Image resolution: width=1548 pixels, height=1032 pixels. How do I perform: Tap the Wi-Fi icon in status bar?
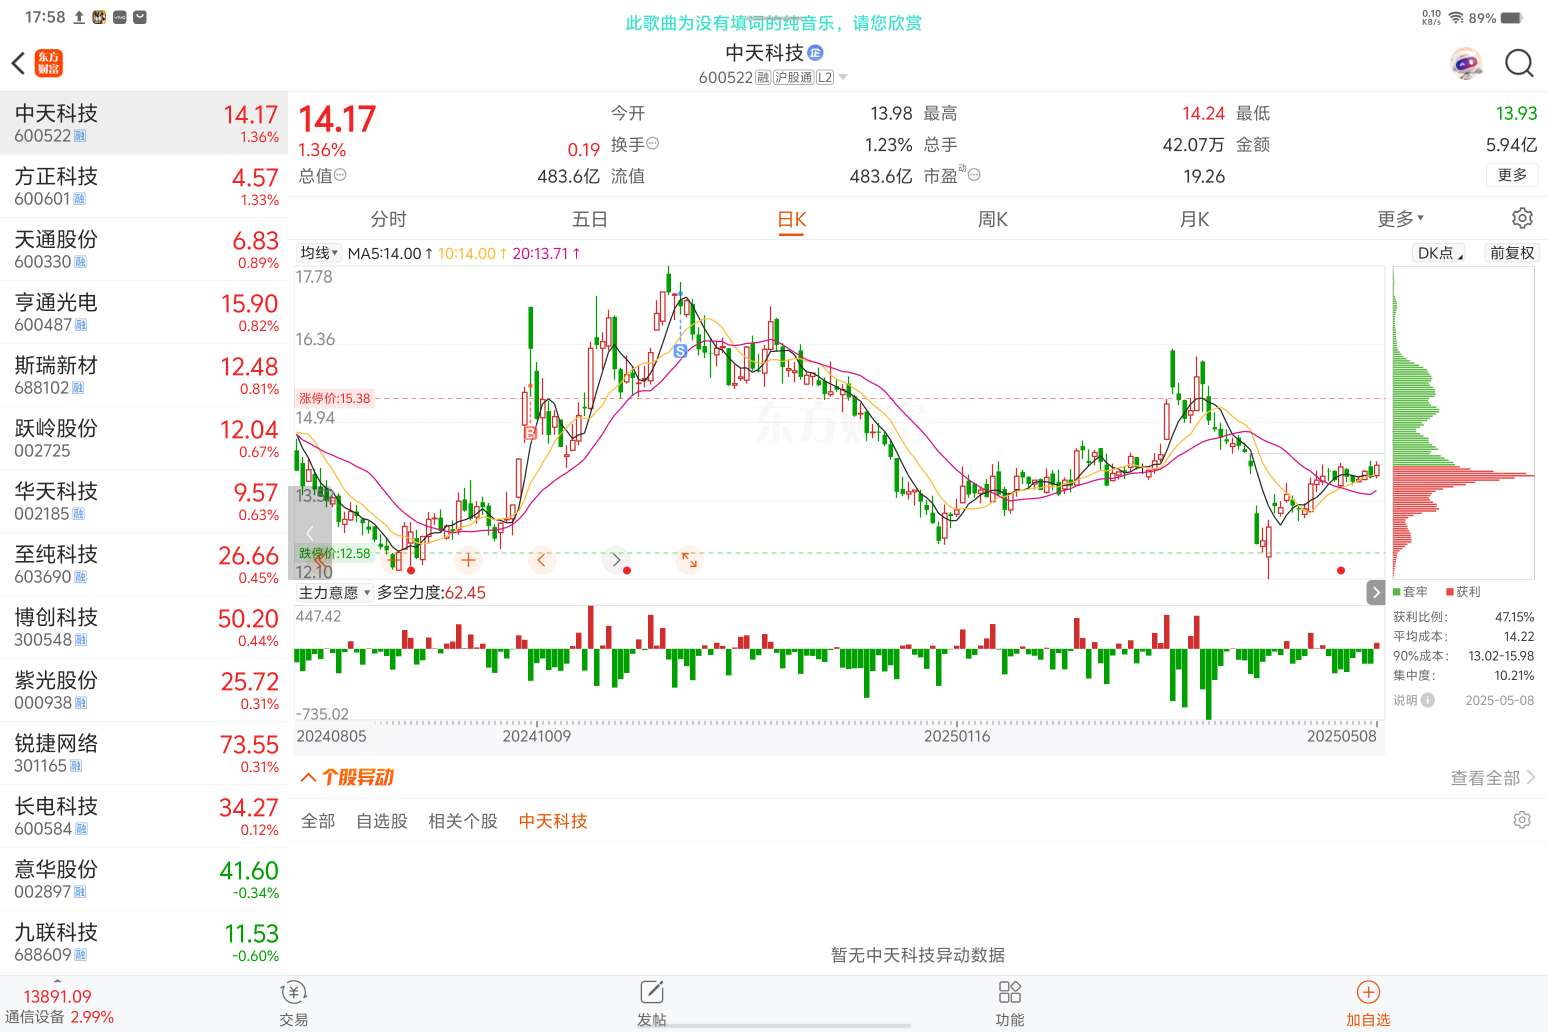[x=1456, y=17]
